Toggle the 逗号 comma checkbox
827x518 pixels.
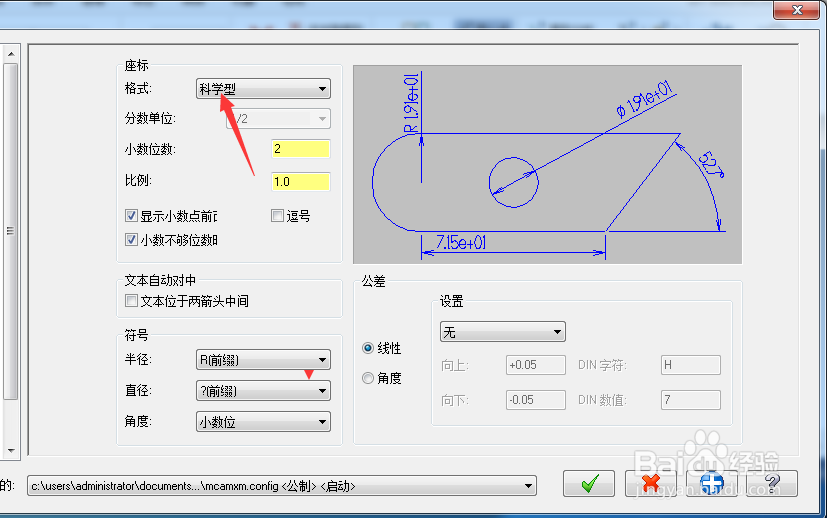tap(277, 216)
